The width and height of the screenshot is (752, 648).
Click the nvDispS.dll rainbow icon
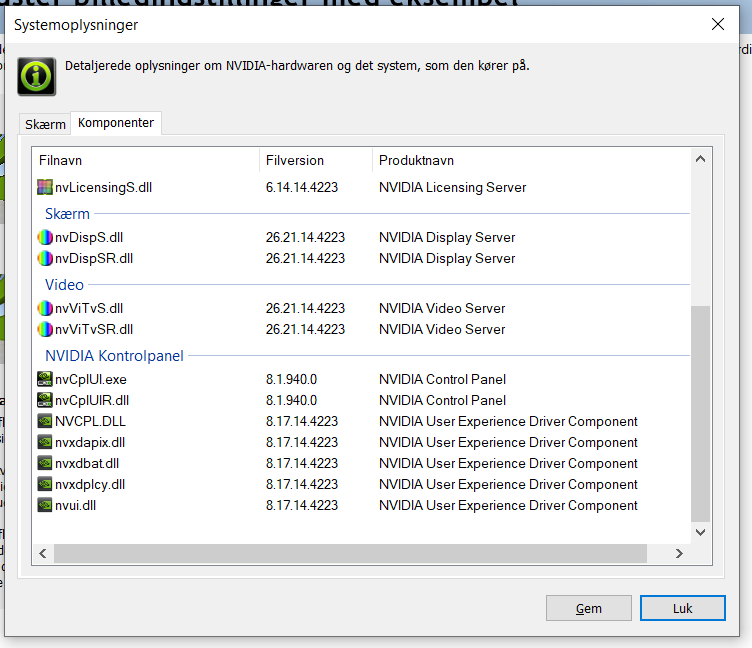click(45, 237)
